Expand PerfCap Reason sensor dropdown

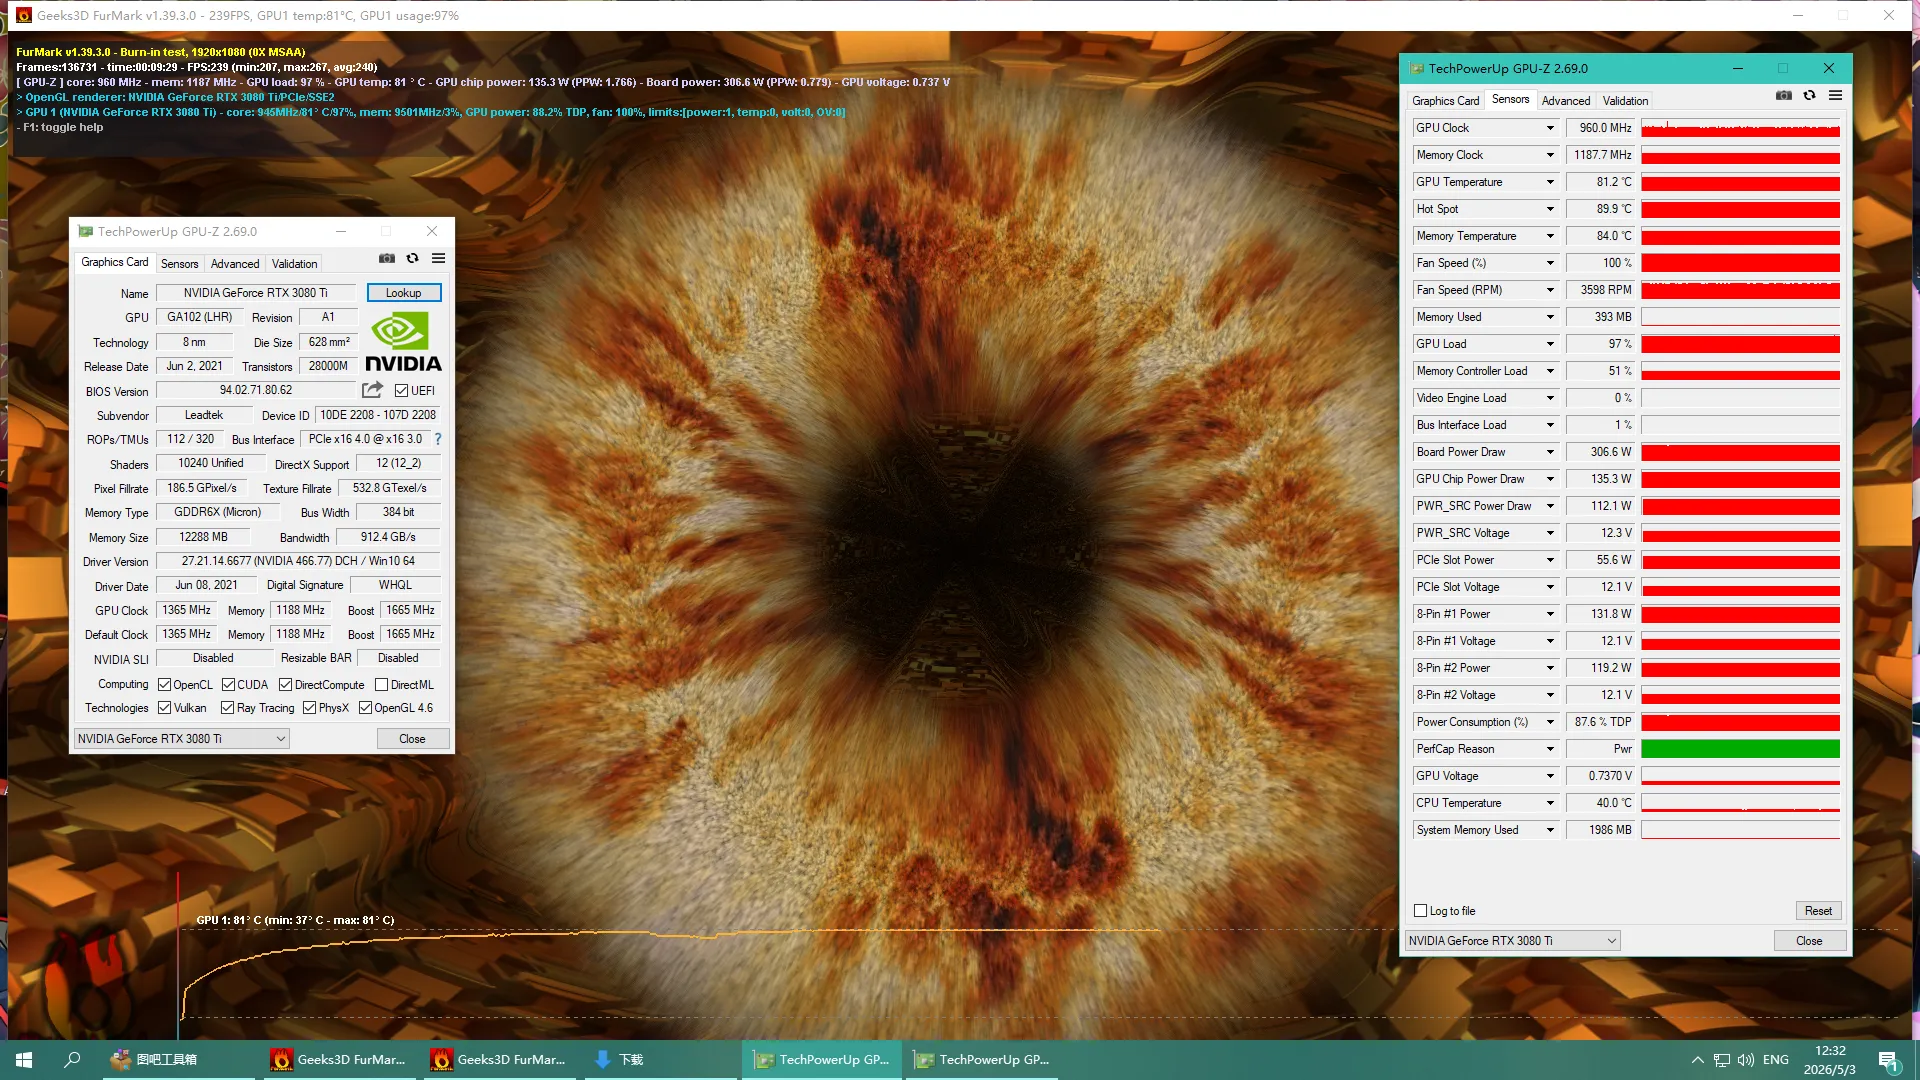(1550, 749)
